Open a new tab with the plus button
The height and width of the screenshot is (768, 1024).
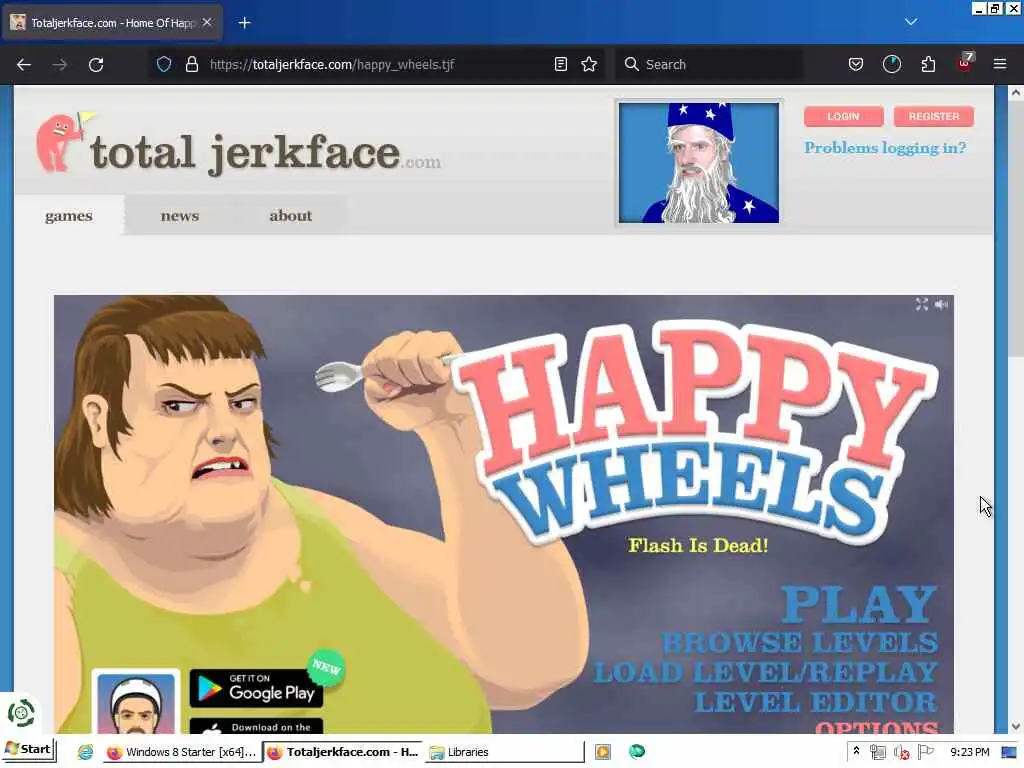244,23
